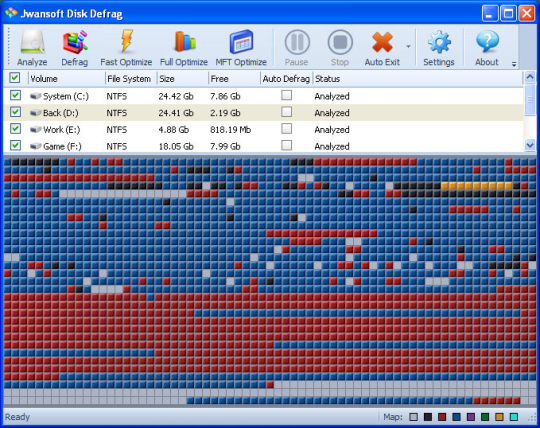
Task: Launch Fast Optimize
Action: pos(126,48)
